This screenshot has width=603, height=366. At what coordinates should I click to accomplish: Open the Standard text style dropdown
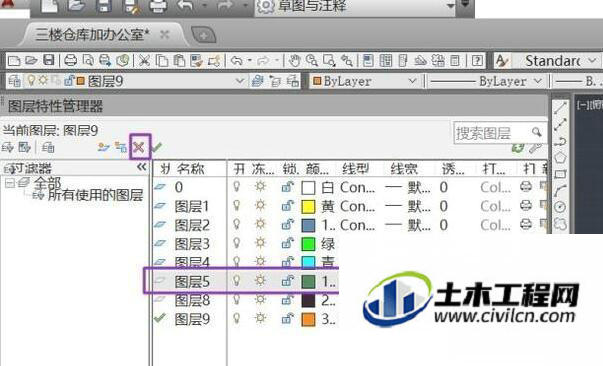click(x=593, y=61)
